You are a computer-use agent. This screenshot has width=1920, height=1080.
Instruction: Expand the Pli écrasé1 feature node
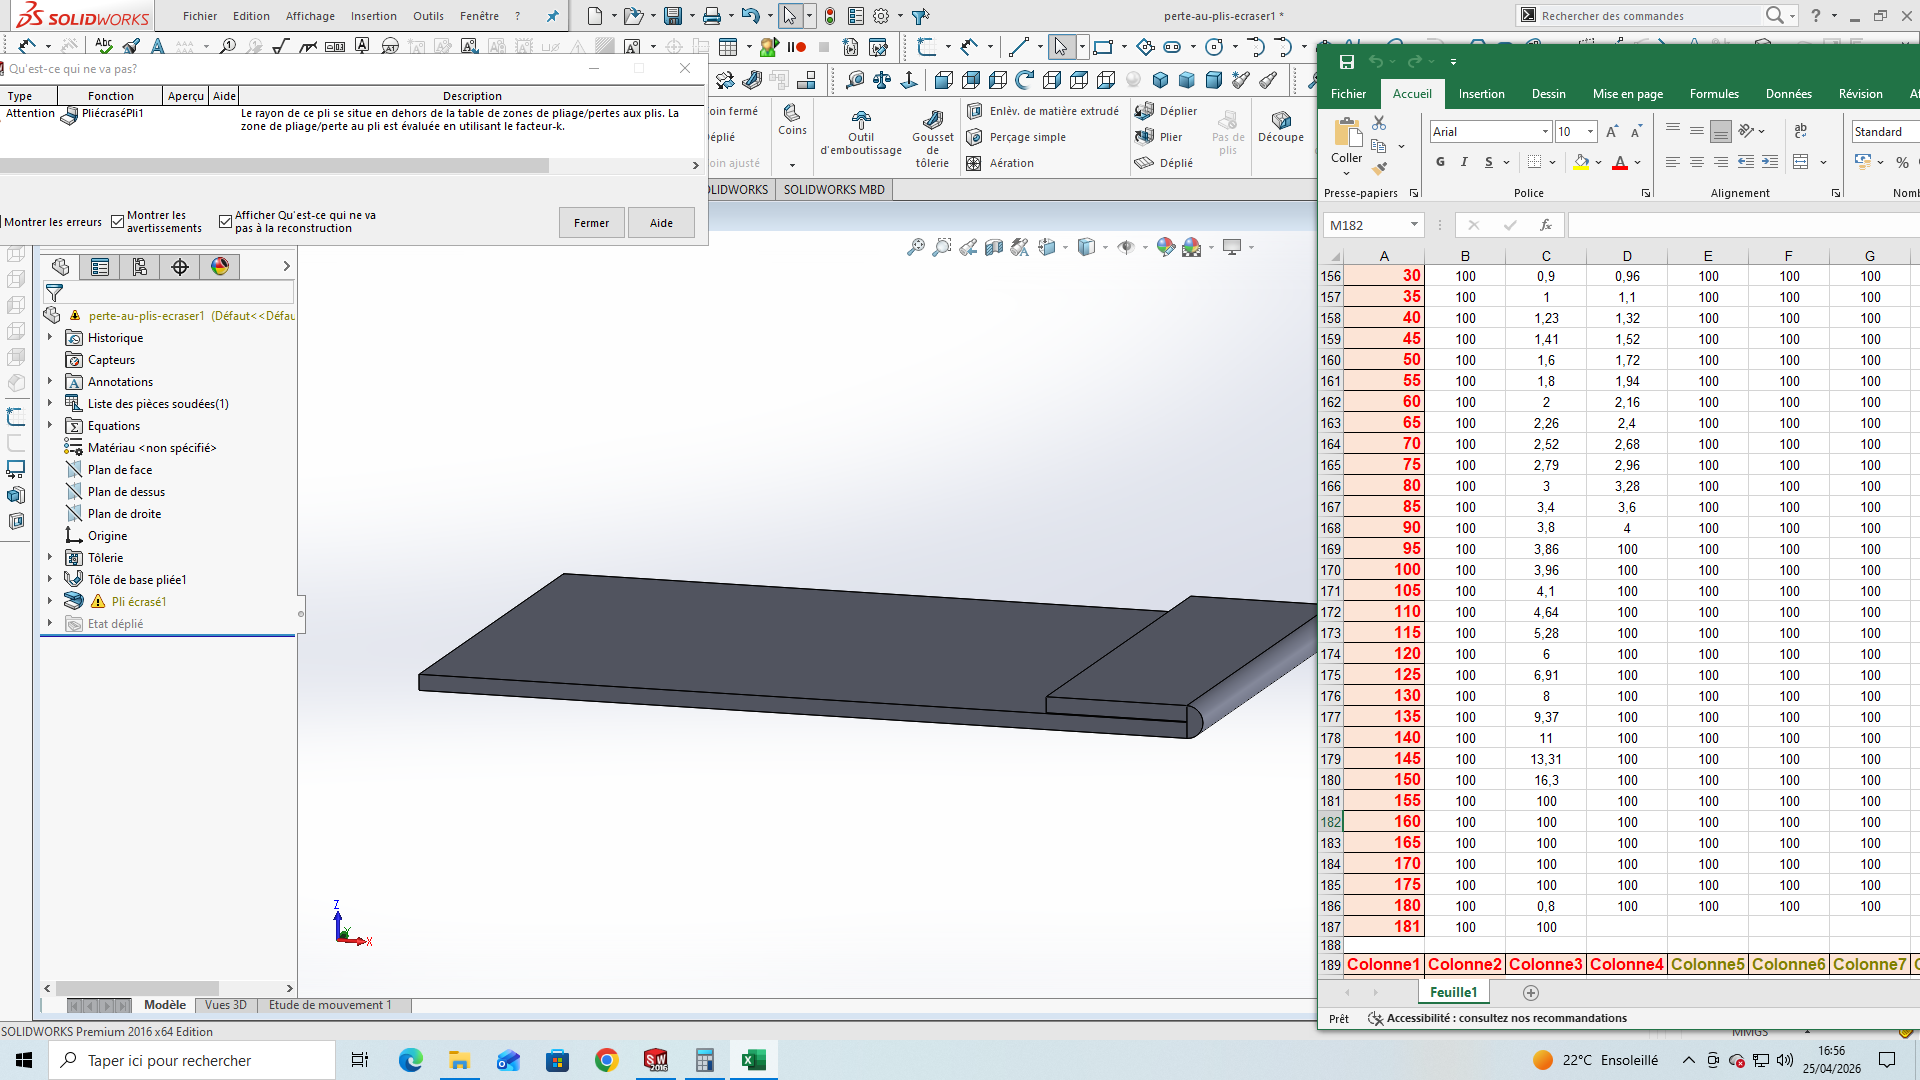click(x=50, y=601)
